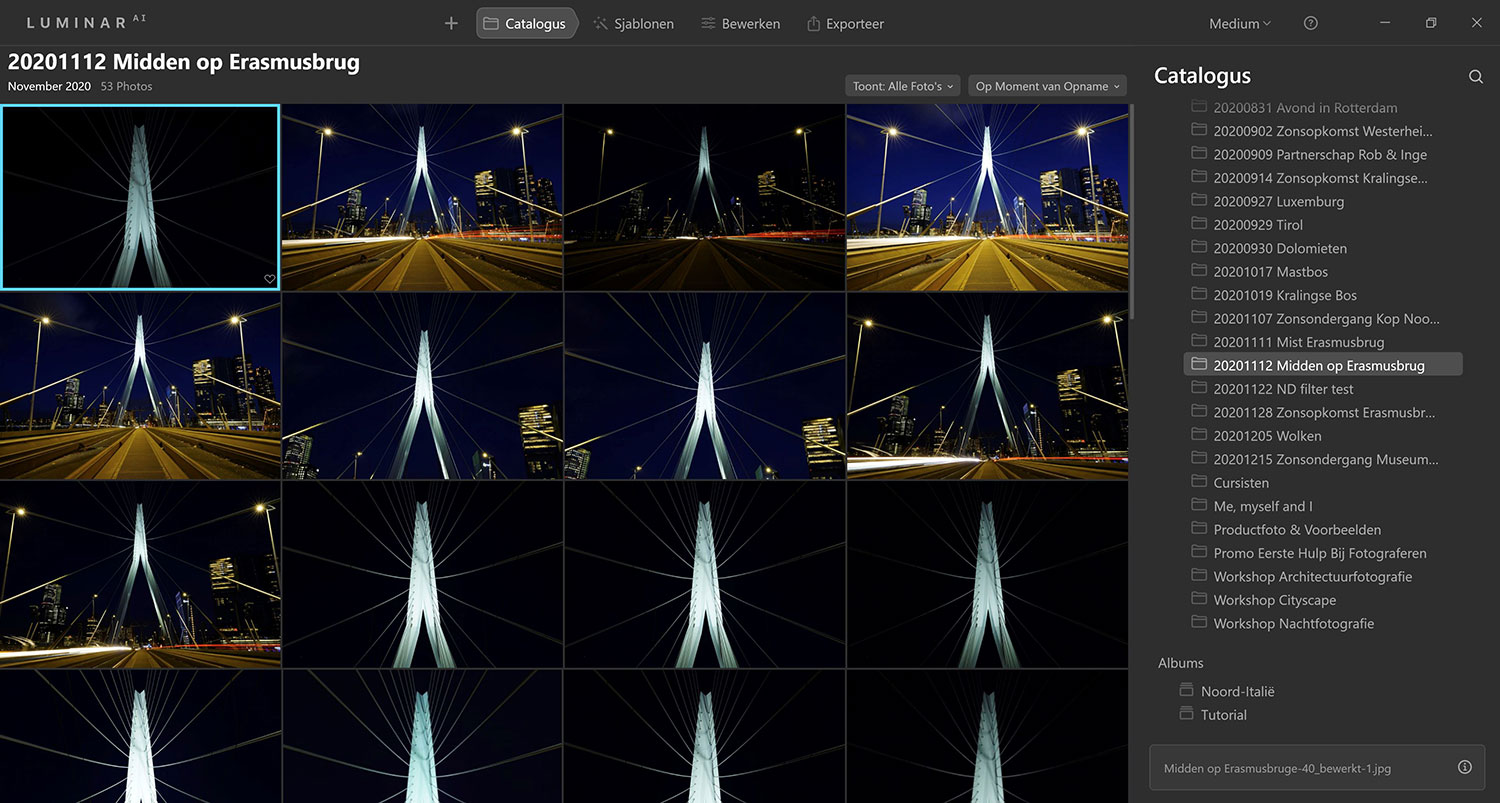Select the second thumbnail in the first row
The width and height of the screenshot is (1500, 803).
point(422,197)
